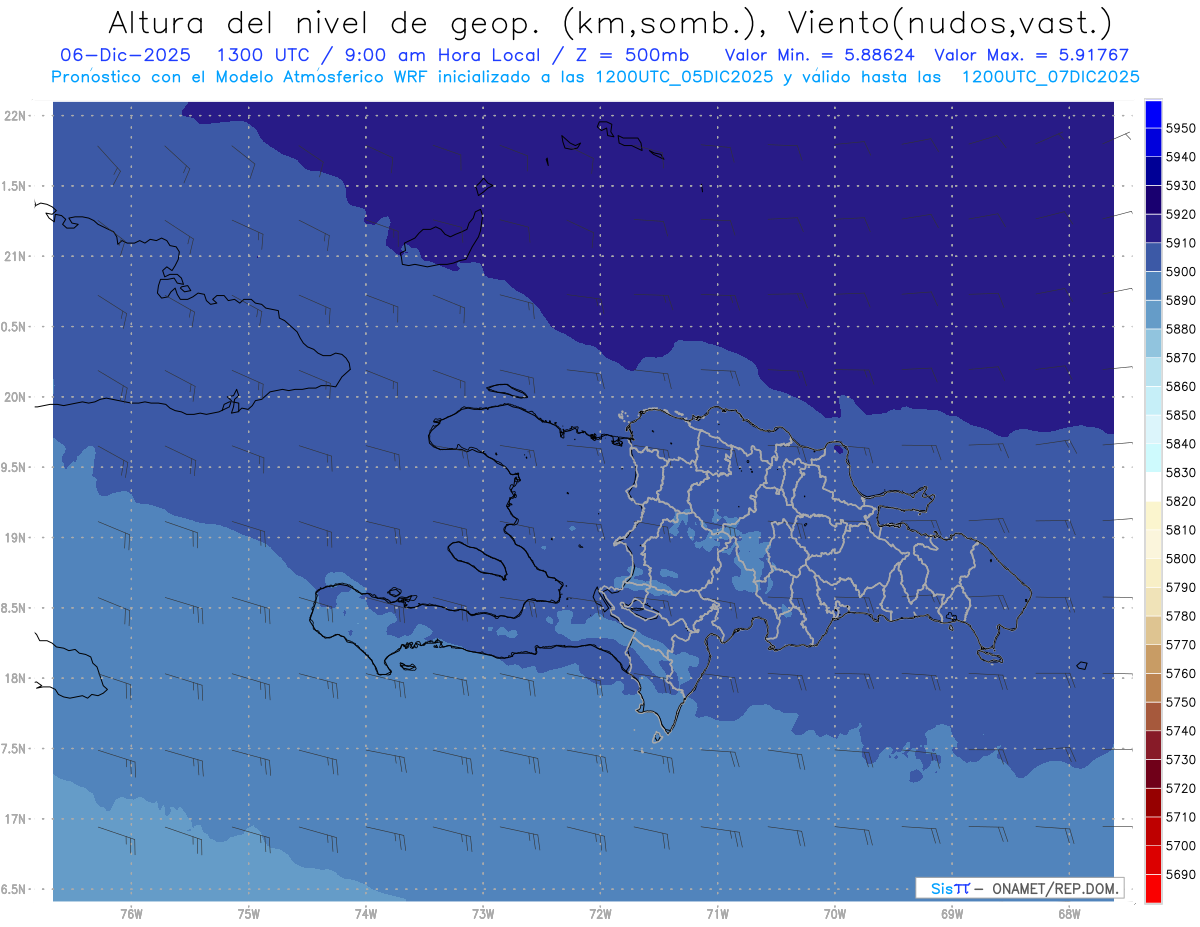
Task: Click the 76W longitude axis label
Action: click(131, 914)
